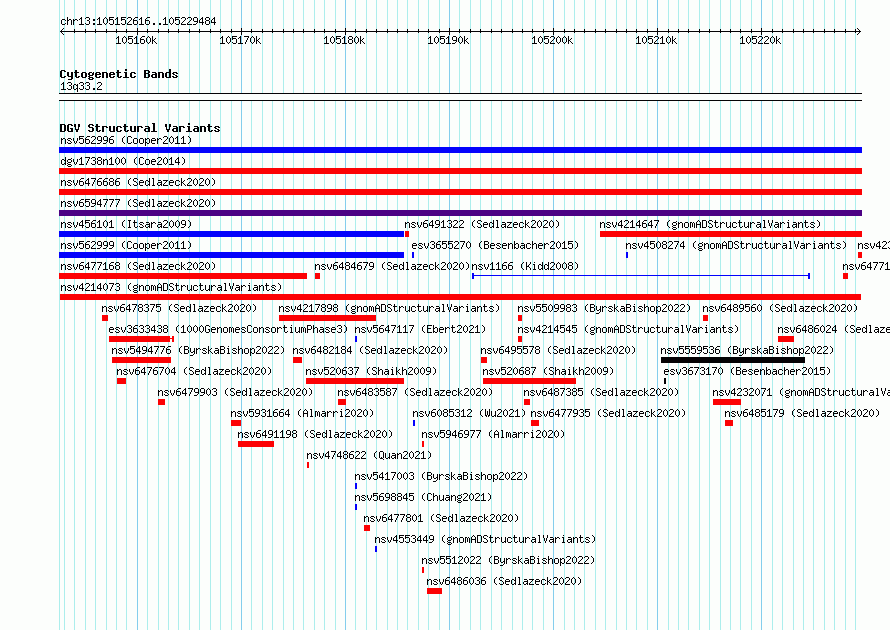The width and height of the screenshot is (890, 630).
Task: Select nsv6478375 (Sedlazeck2020) label
Action: point(179,308)
